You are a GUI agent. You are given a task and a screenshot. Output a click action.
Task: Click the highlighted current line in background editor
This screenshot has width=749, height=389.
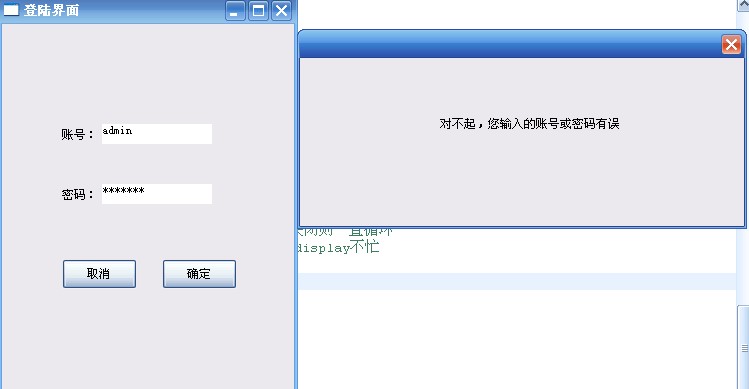tap(517, 281)
